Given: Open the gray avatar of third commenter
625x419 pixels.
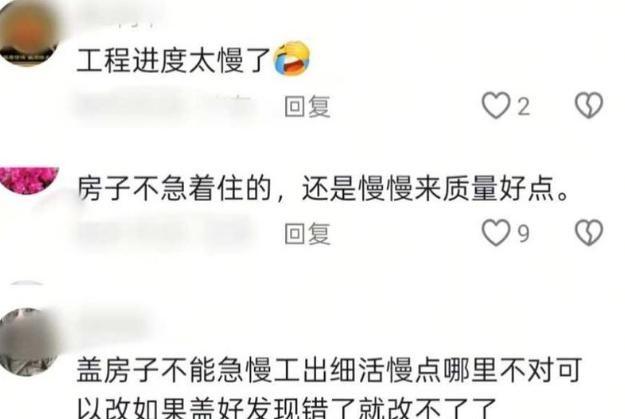Looking at the screenshot, I should [x=28, y=342].
